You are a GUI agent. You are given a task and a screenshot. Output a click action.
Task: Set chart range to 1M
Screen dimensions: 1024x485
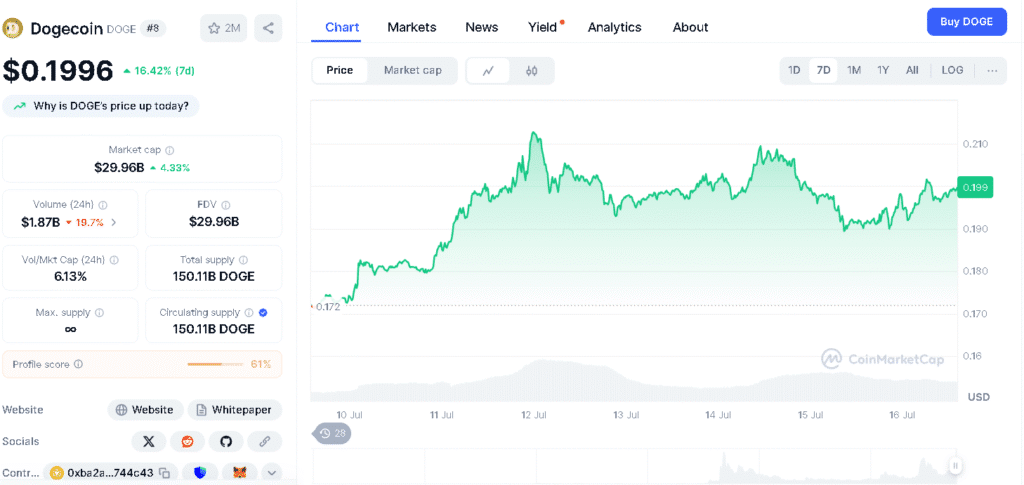[854, 70]
